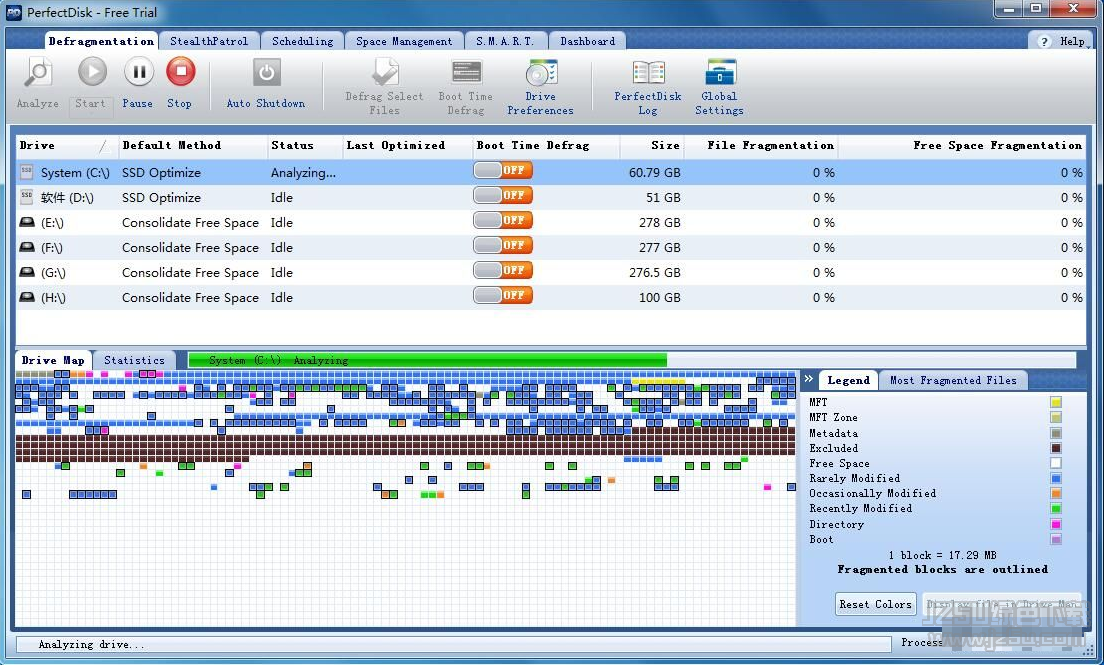Click the (F:\) hard drive icon
The image size is (1104, 665).
(x=27, y=247)
